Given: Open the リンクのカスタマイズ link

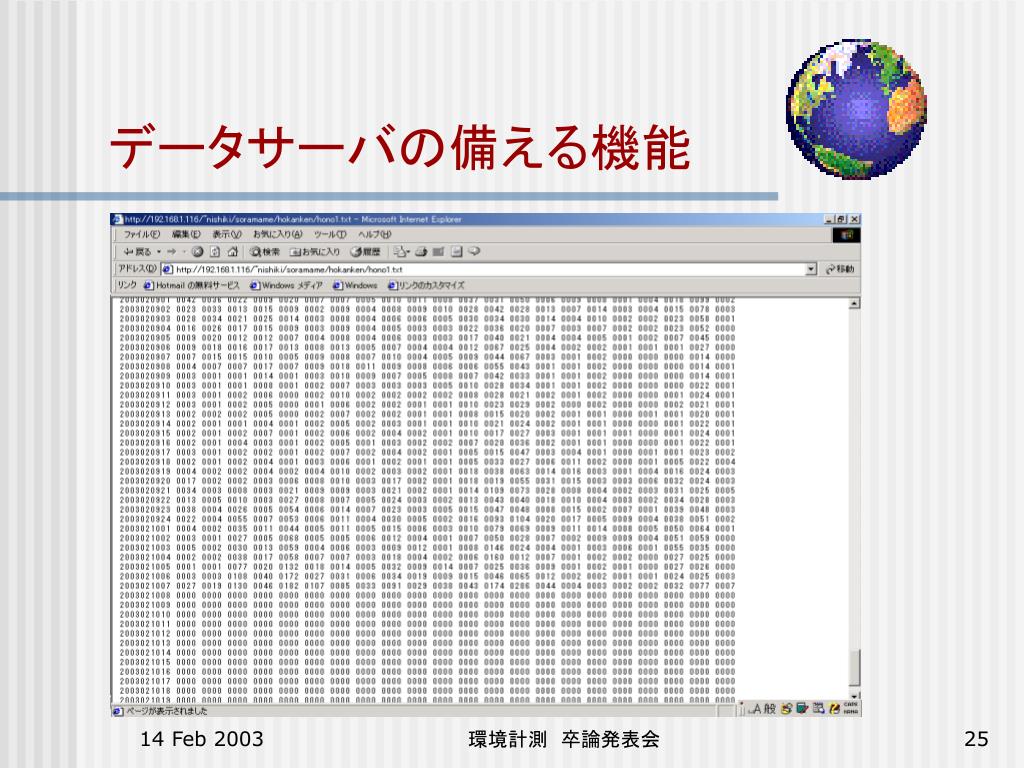Looking at the screenshot, I should pyautogui.click(x=426, y=285).
